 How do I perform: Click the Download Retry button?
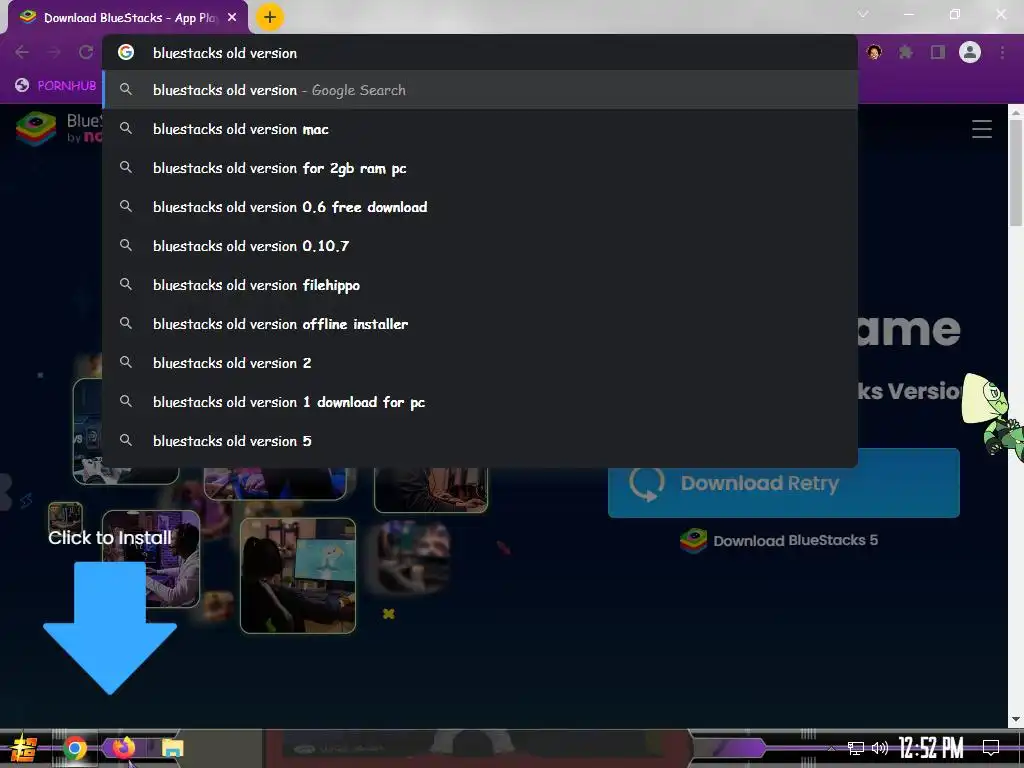pyautogui.click(x=784, y=483)
